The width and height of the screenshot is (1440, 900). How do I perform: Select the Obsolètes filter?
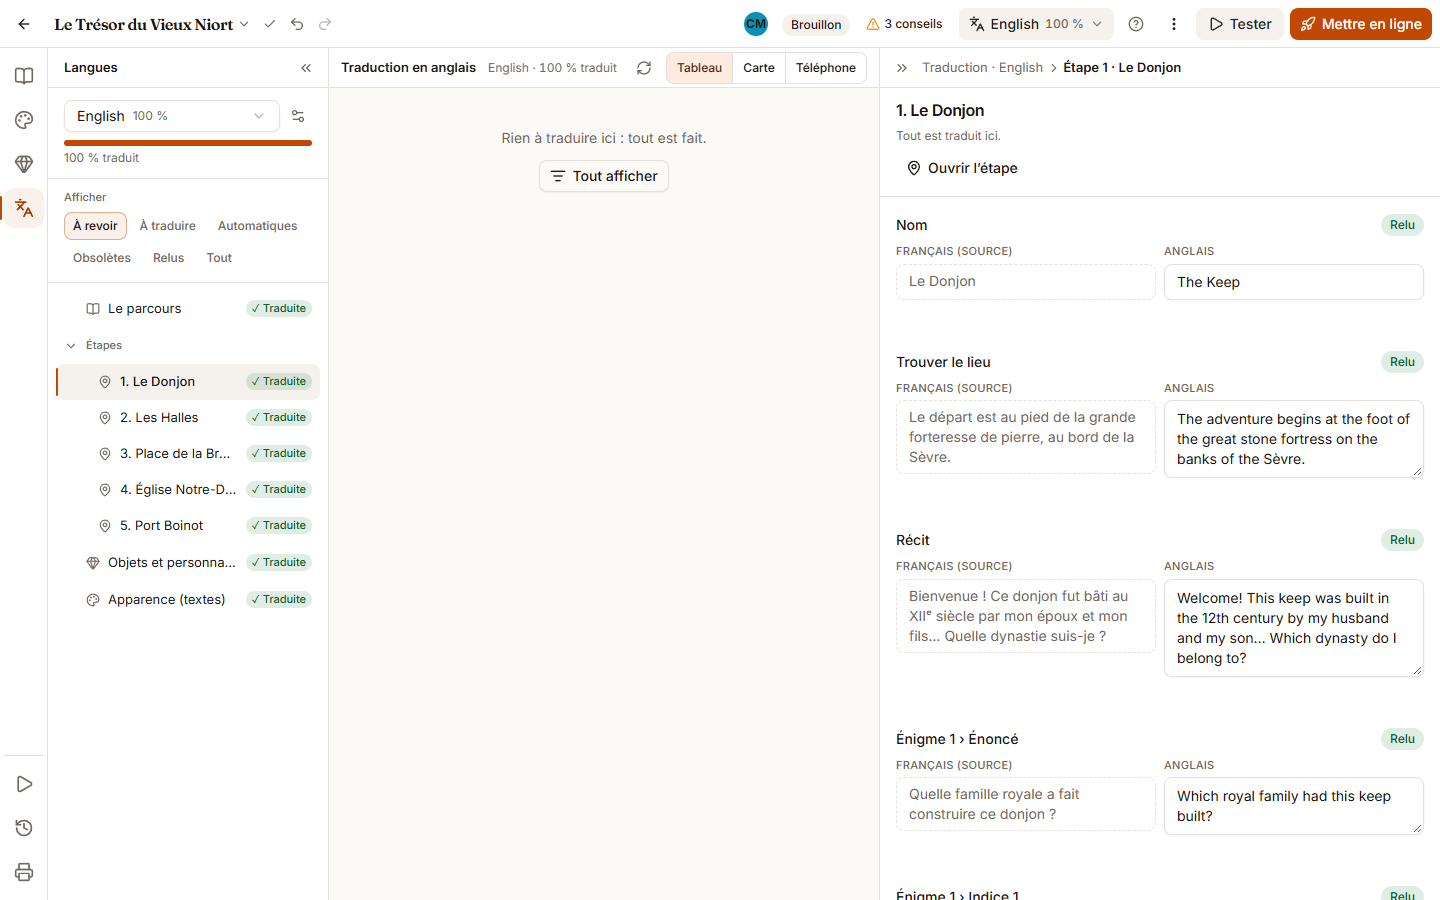(x=102, y=258)
